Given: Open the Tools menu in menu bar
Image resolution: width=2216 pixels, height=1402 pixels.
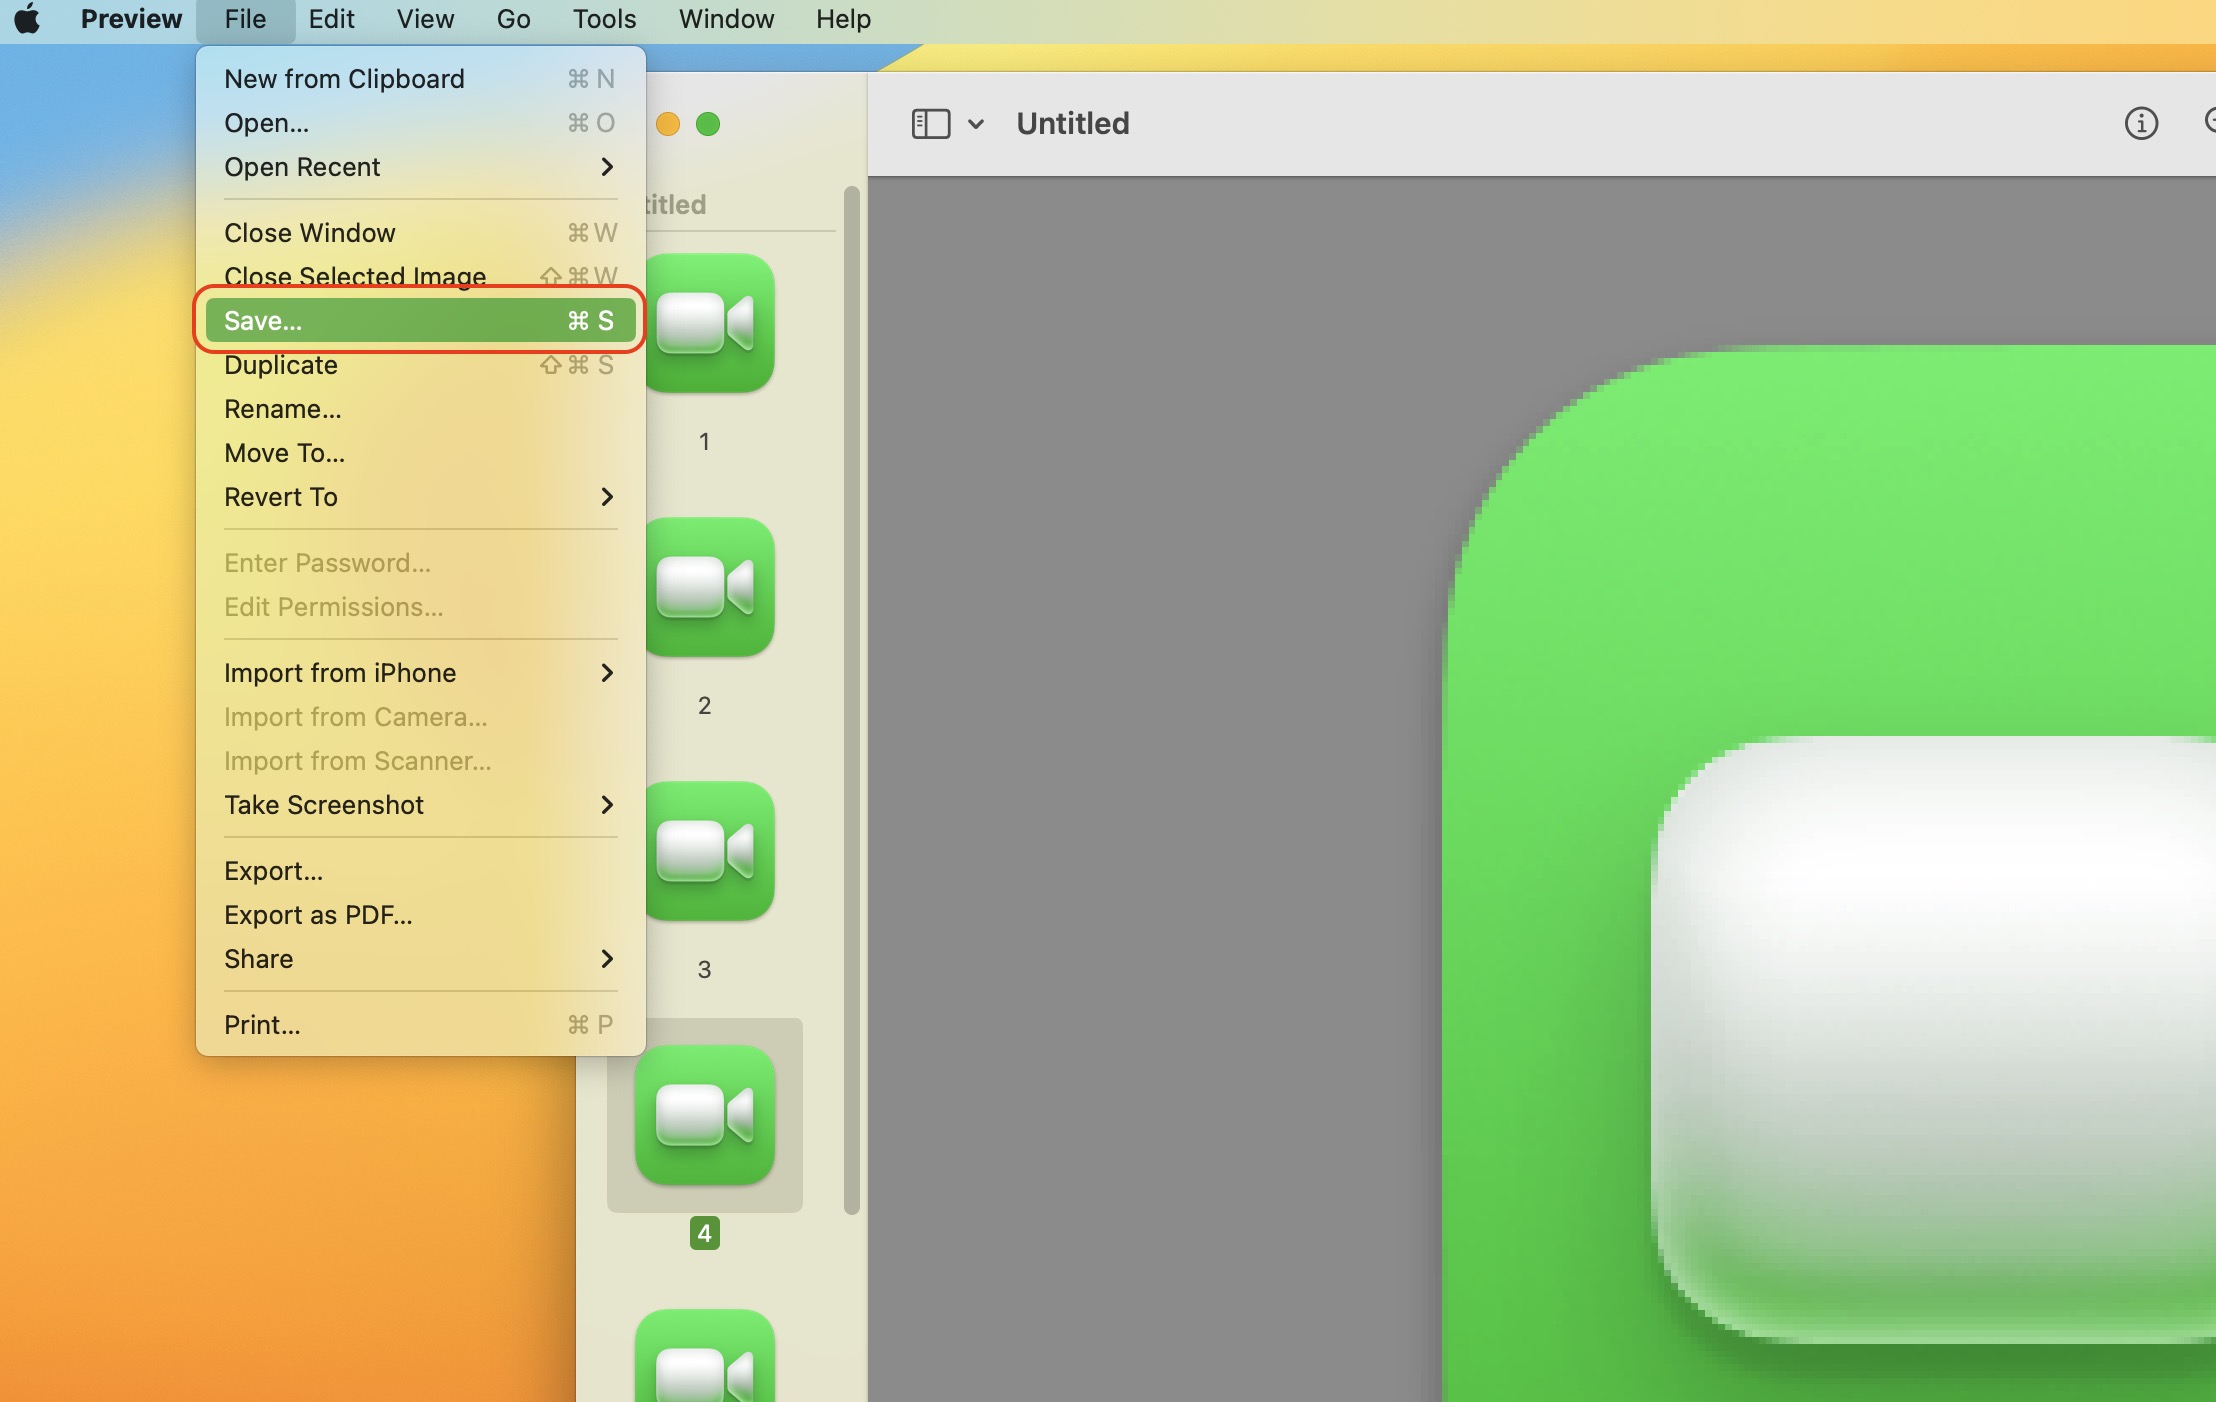Looking at the screenshot, I should click(604, 19).
